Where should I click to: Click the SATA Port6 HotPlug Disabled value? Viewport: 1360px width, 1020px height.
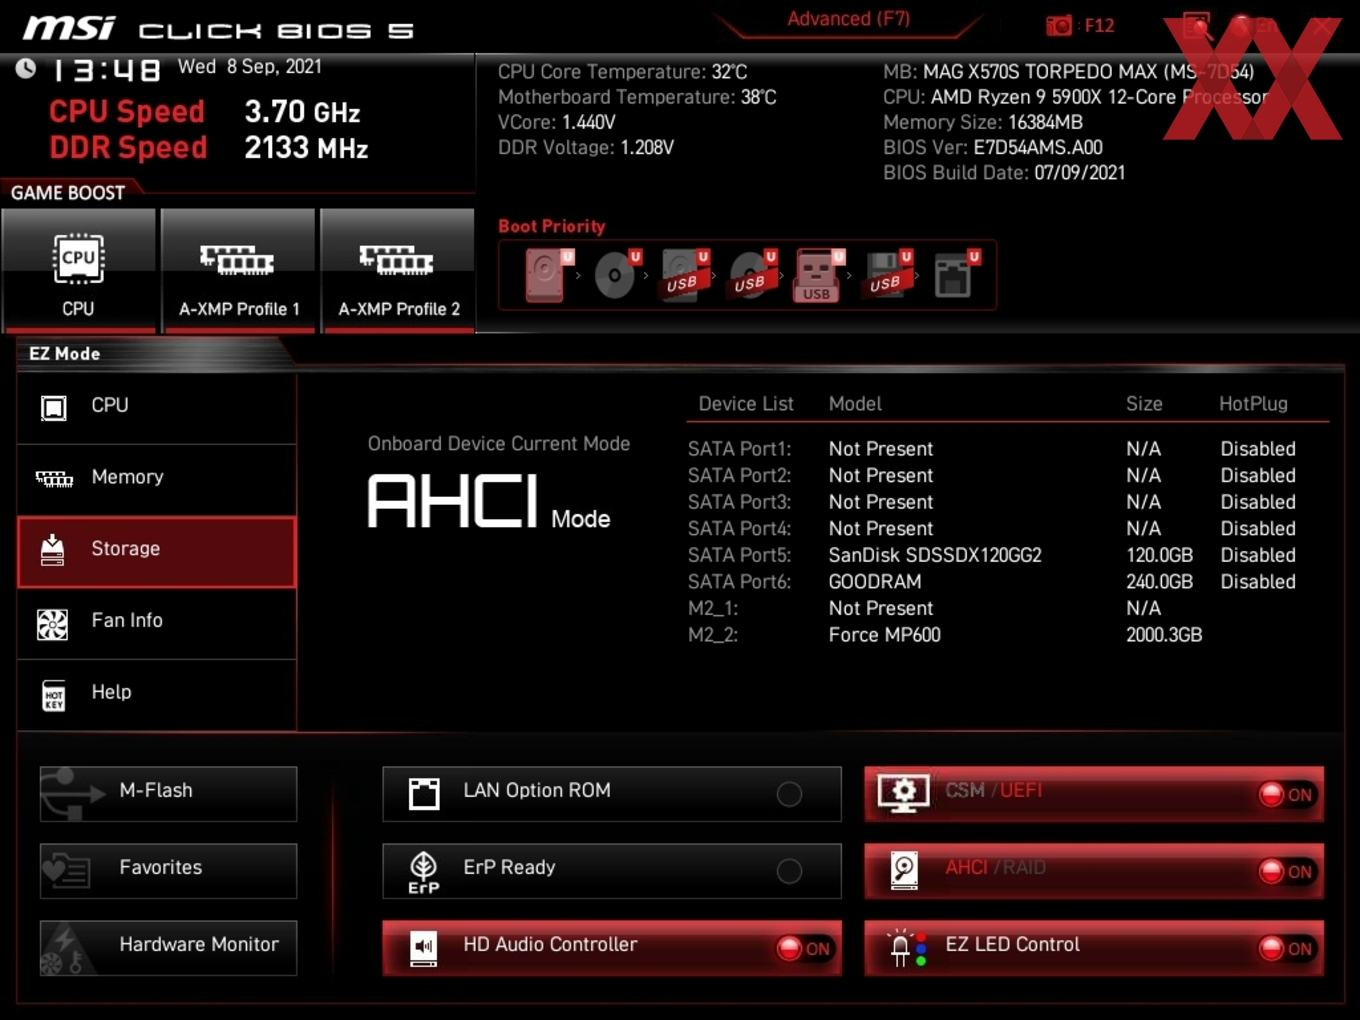1258,582
